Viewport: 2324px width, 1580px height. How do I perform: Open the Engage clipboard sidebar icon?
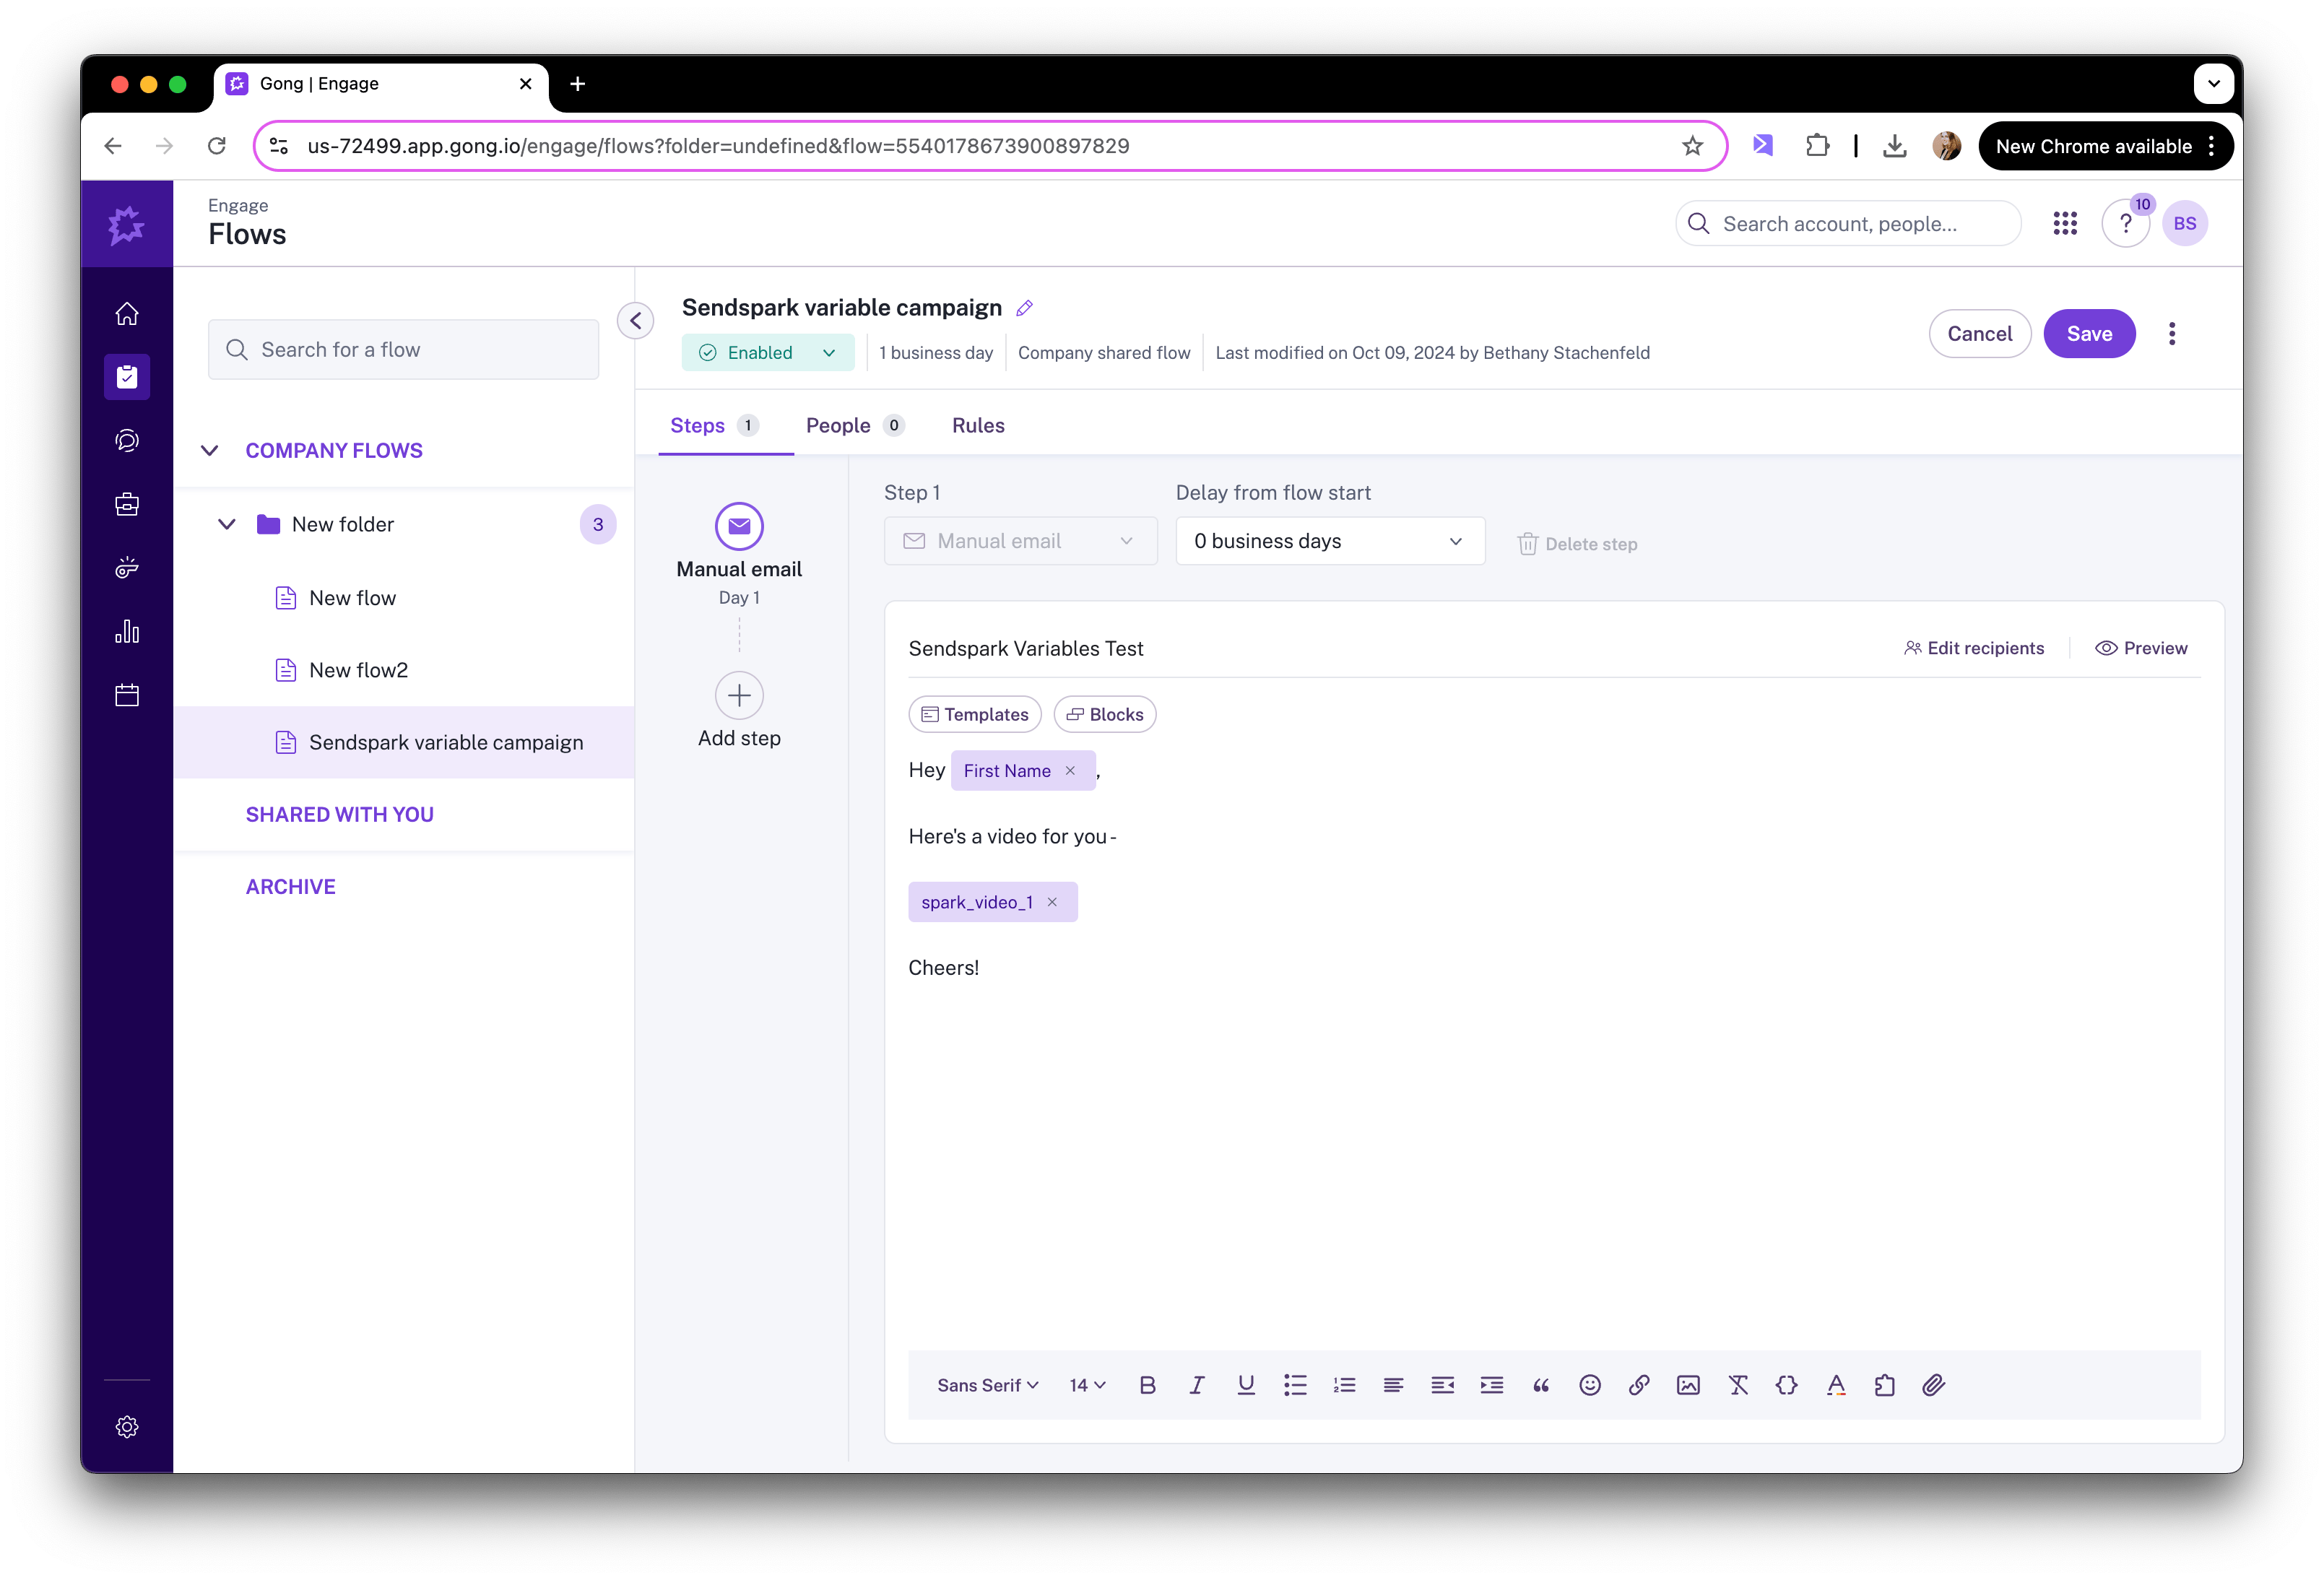click(127, 377)
